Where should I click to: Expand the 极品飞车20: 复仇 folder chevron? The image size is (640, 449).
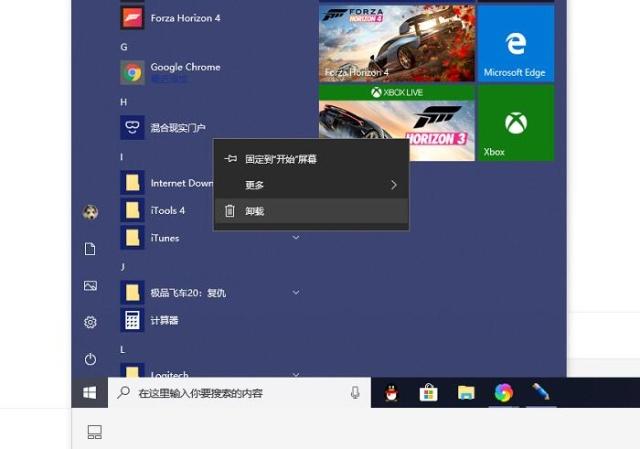coord(296,292)
